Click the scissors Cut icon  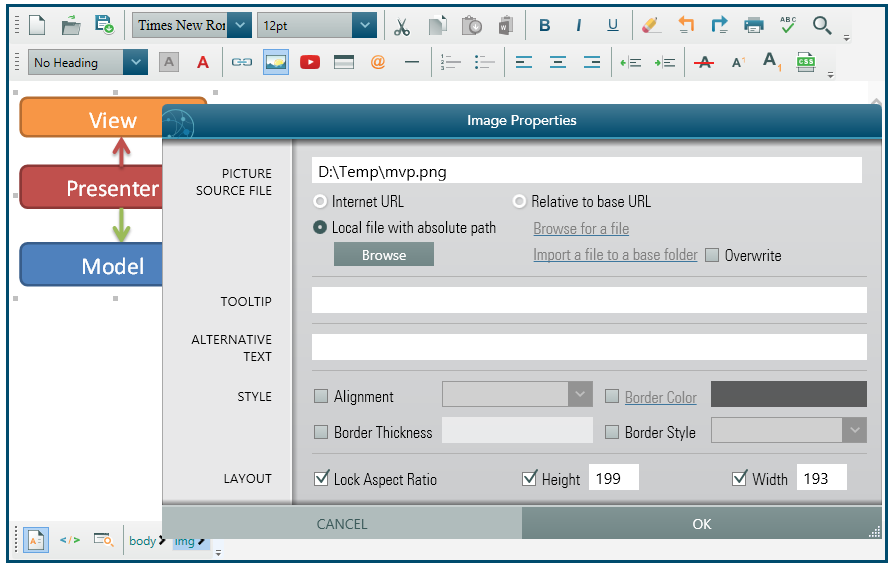[402, 26]
